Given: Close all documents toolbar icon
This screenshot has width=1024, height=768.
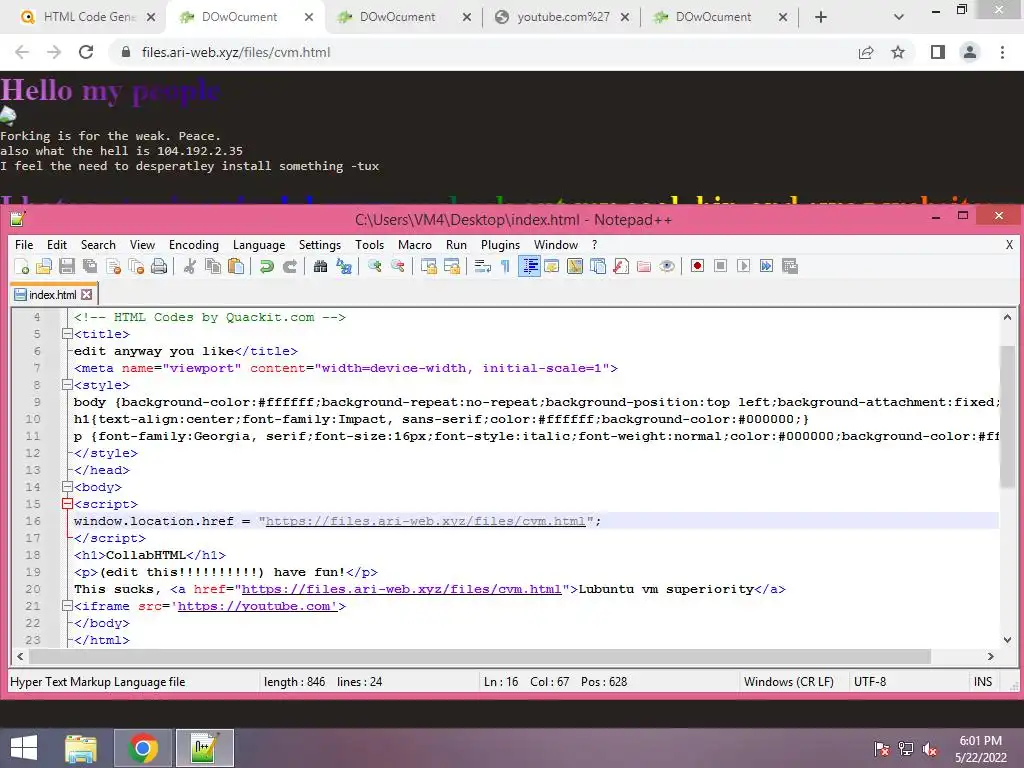Looking at the screenshot, I should 136,266.
